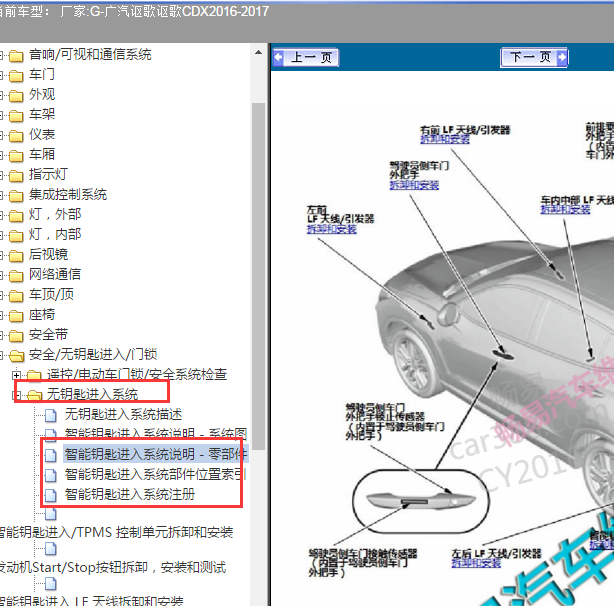This screenshot has width=614, height=606.
Task: Expand the 集成控制系统 tree node
Action: (1, 195)
